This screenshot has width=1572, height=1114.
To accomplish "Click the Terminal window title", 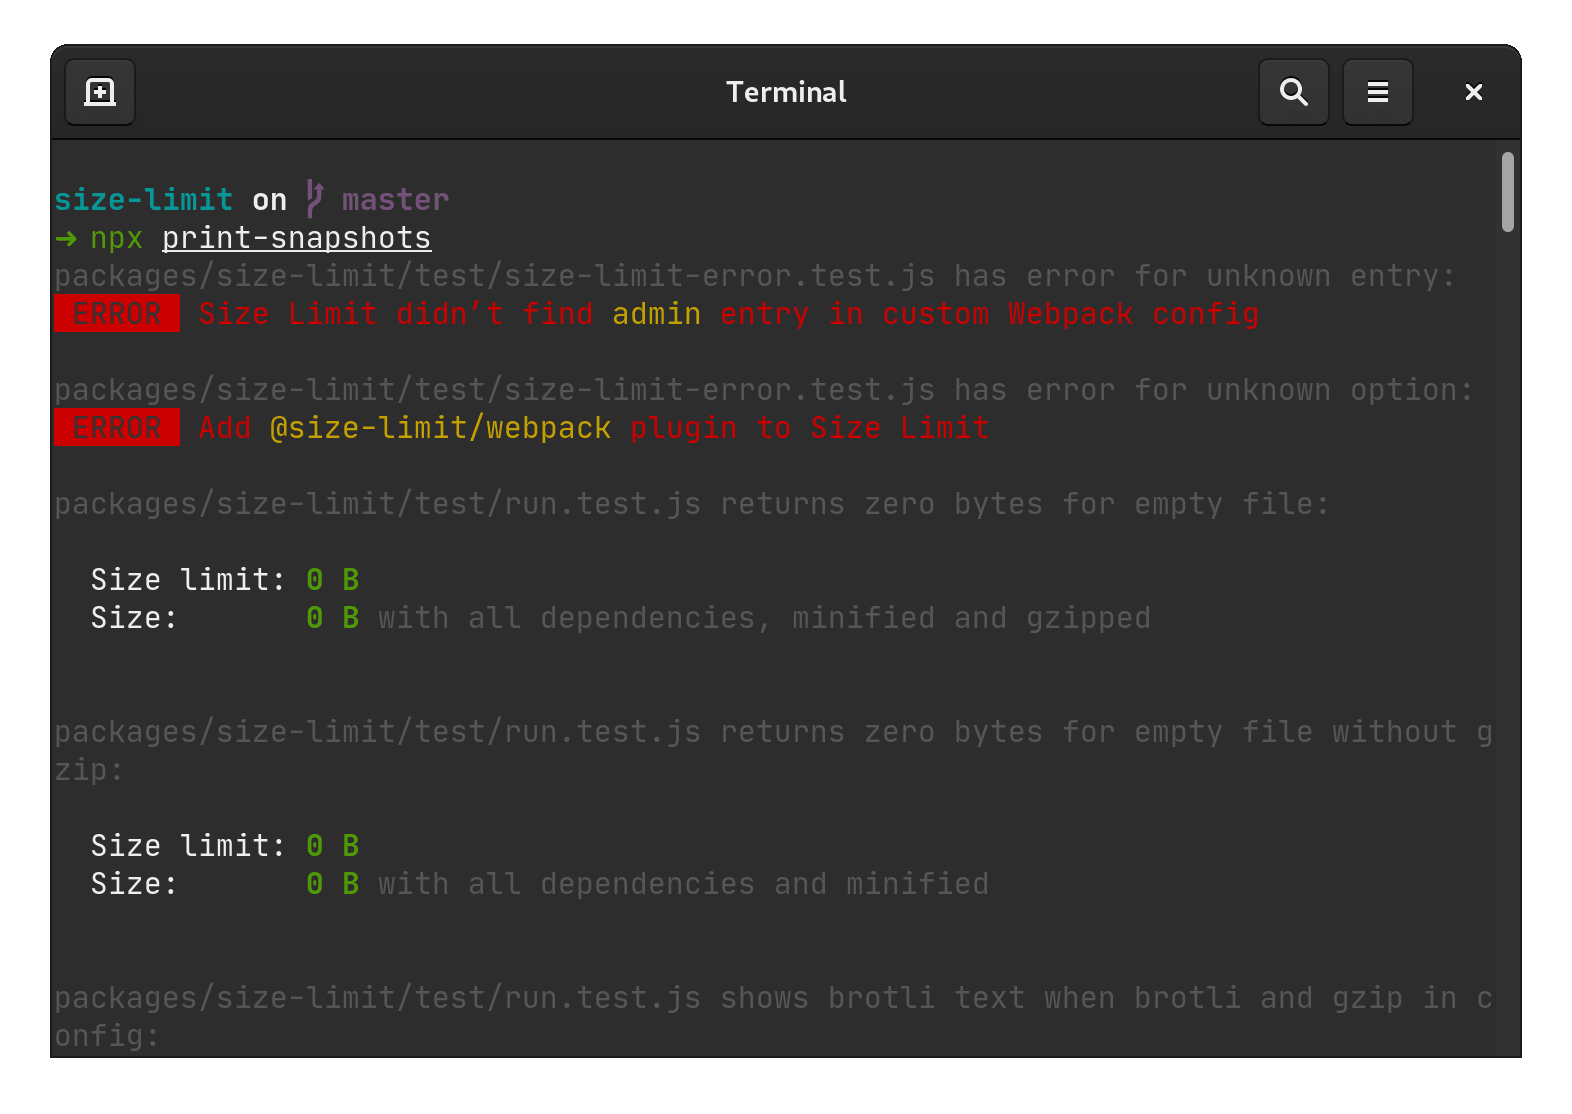I will tap(786, 92).
